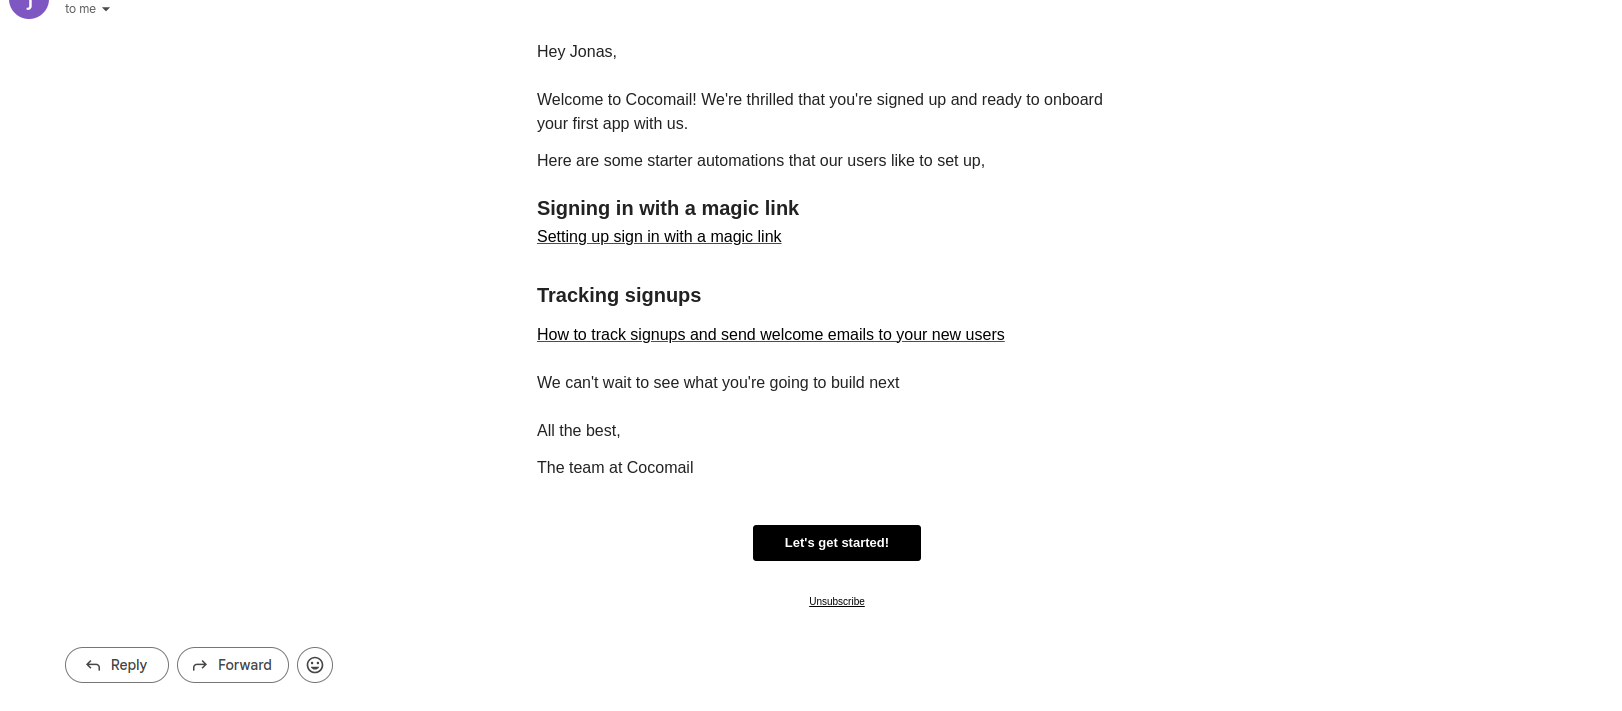Image resolution: width=1622 pixels, height=711 pixels.
Task: Unsubscribe from Cocomail emails
Action: point(836,602)
